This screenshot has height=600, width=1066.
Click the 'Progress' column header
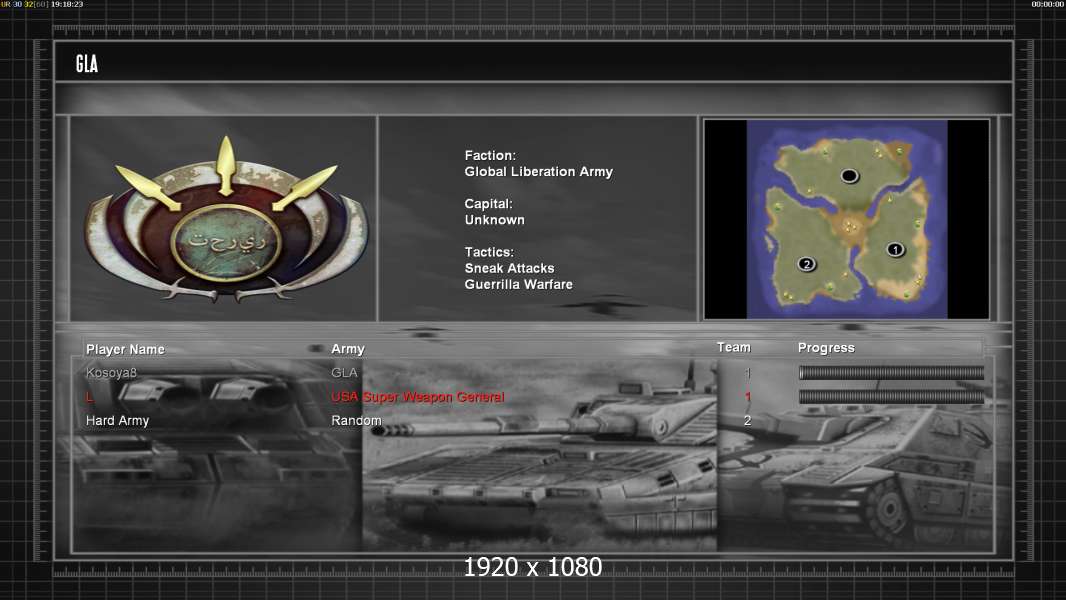tap(826, 348)
